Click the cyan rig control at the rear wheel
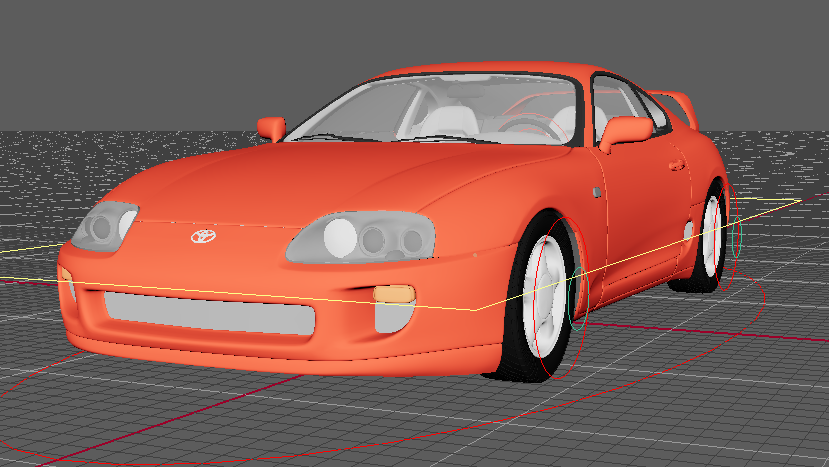The image size is (829, 467). tap(737, 236)
